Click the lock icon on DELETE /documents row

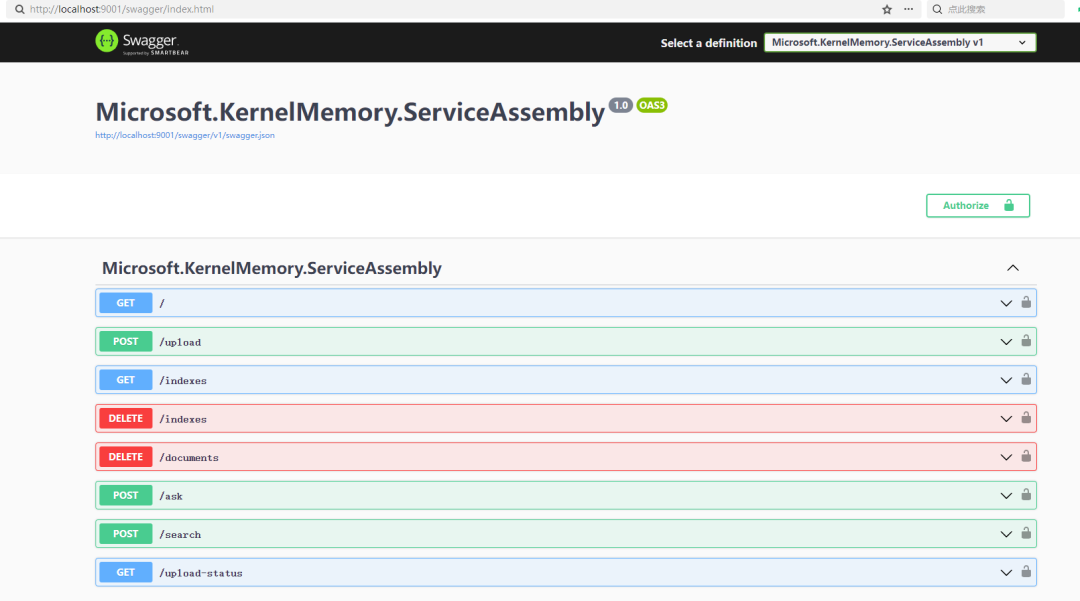tap(1026, 457)
